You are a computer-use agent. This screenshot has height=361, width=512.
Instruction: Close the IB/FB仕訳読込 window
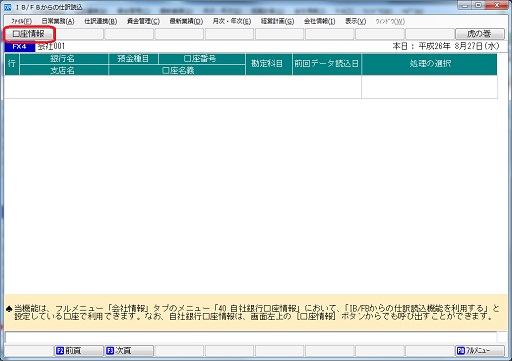click(x=497, y=5)
